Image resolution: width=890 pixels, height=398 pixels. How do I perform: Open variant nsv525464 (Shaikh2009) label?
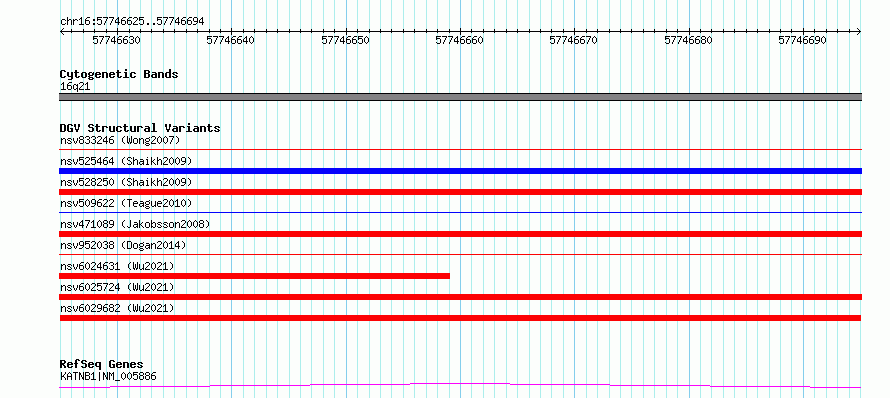pos(126,161)
